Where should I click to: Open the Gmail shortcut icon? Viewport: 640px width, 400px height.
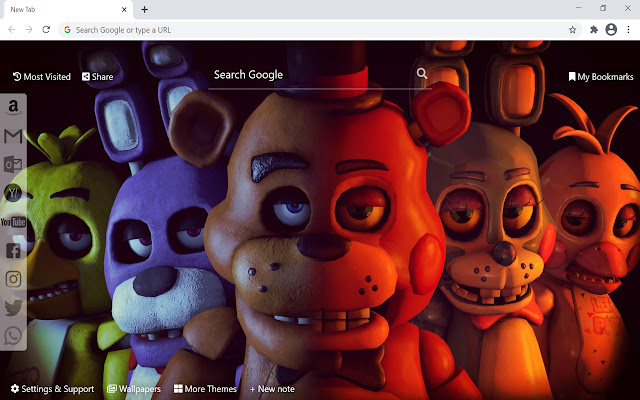coord(13,136)
